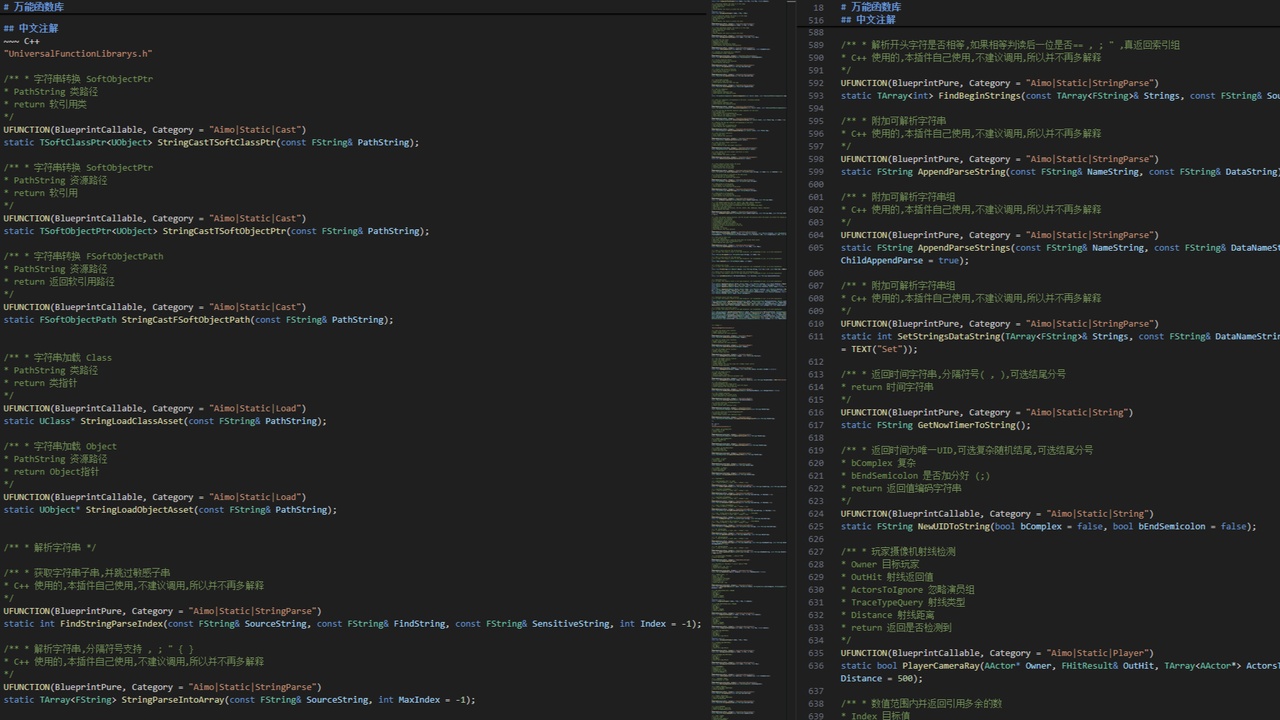This screenshot has width=1280, height=720.
Task: Click the StringLoadObjectAsset function name
Action: pos(139,510)
